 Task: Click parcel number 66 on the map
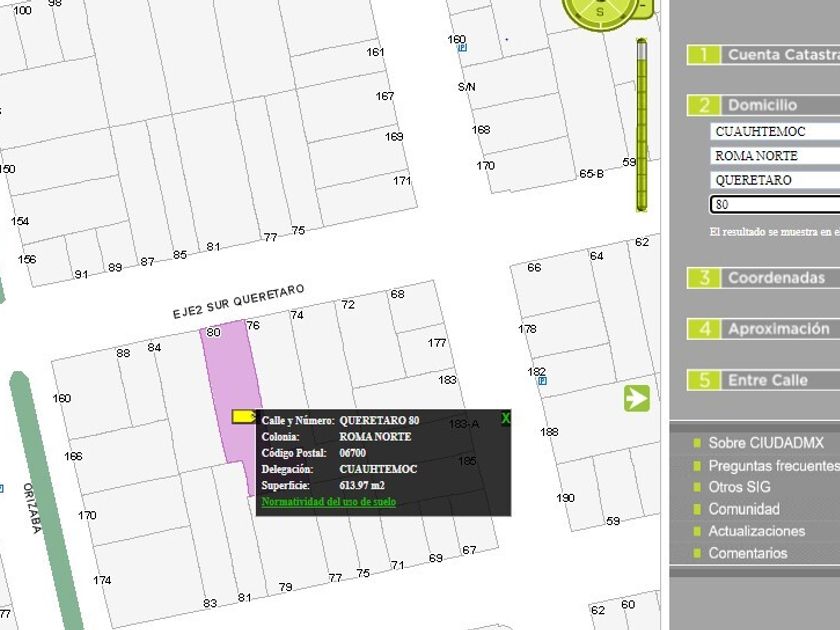tap(534, 267)
